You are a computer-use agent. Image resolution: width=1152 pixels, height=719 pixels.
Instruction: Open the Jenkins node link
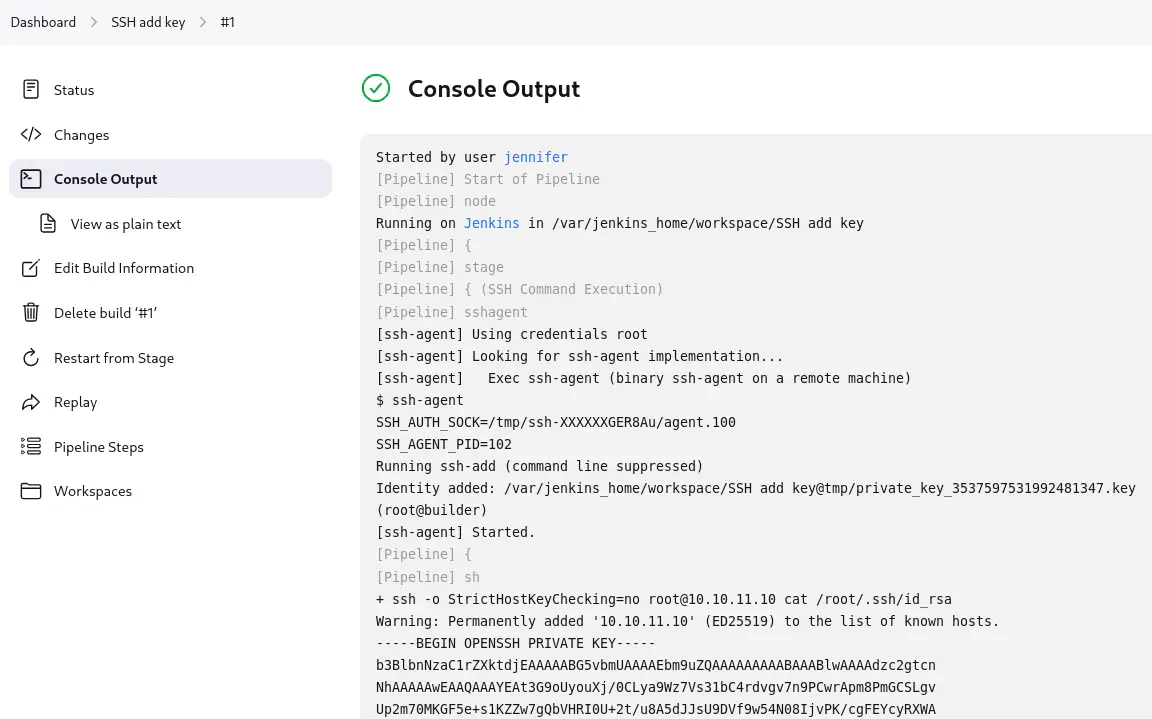[491, 223]
